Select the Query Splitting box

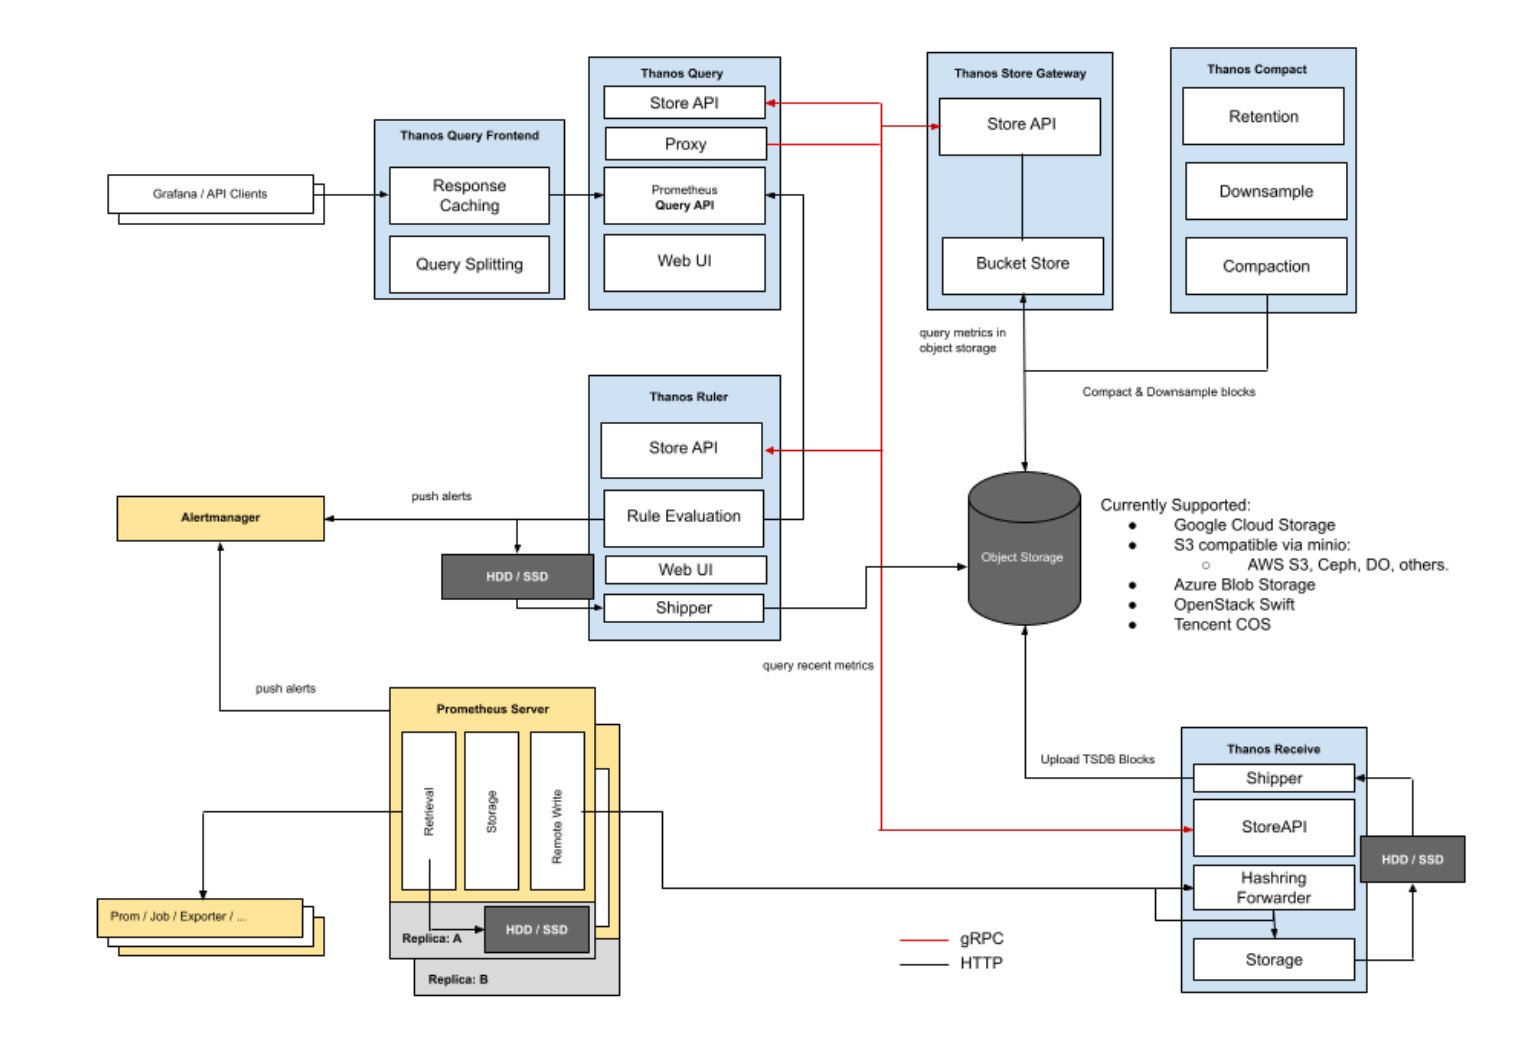pyautogui.click(x=469, y=264)
